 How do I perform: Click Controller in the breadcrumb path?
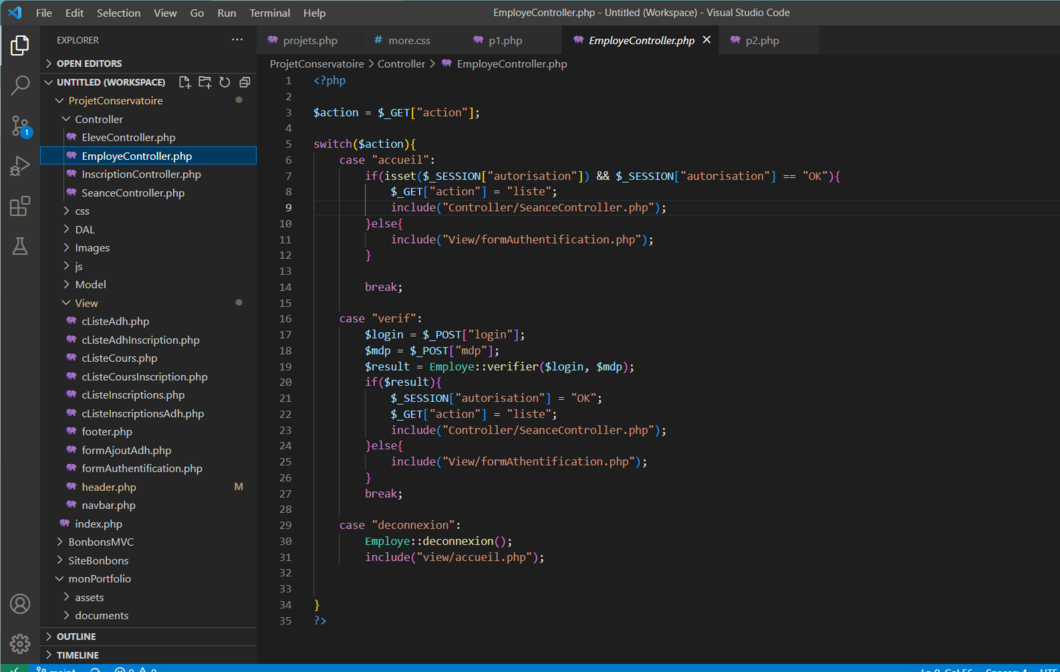[x=401, y=63]
